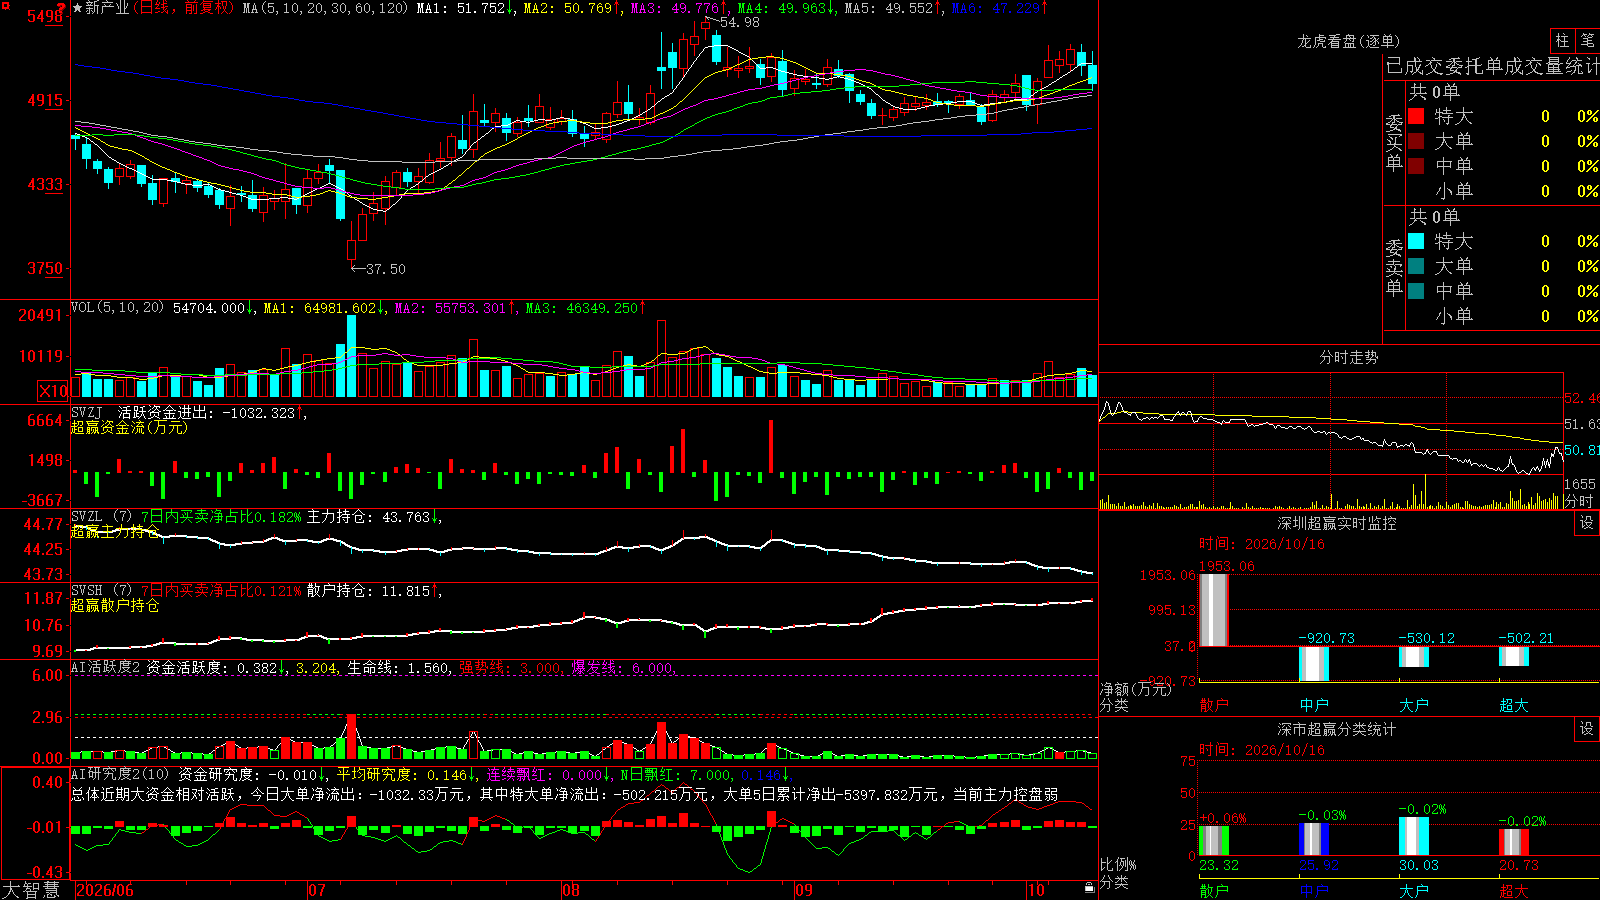Switch the order panel to 柱 bar mode
1600x900 pixels.
(1562, 41)
